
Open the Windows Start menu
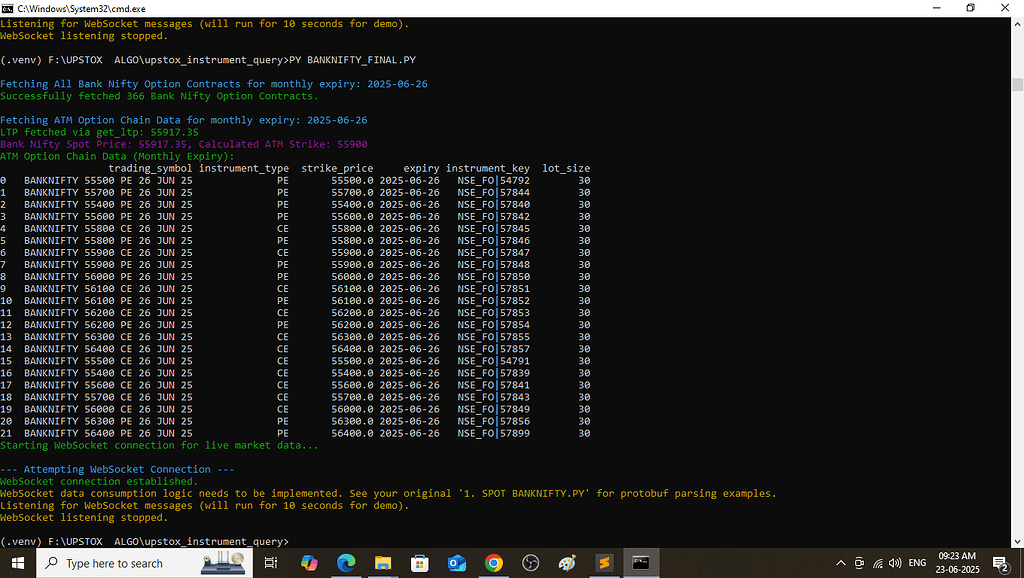click(x=19, y=563)
